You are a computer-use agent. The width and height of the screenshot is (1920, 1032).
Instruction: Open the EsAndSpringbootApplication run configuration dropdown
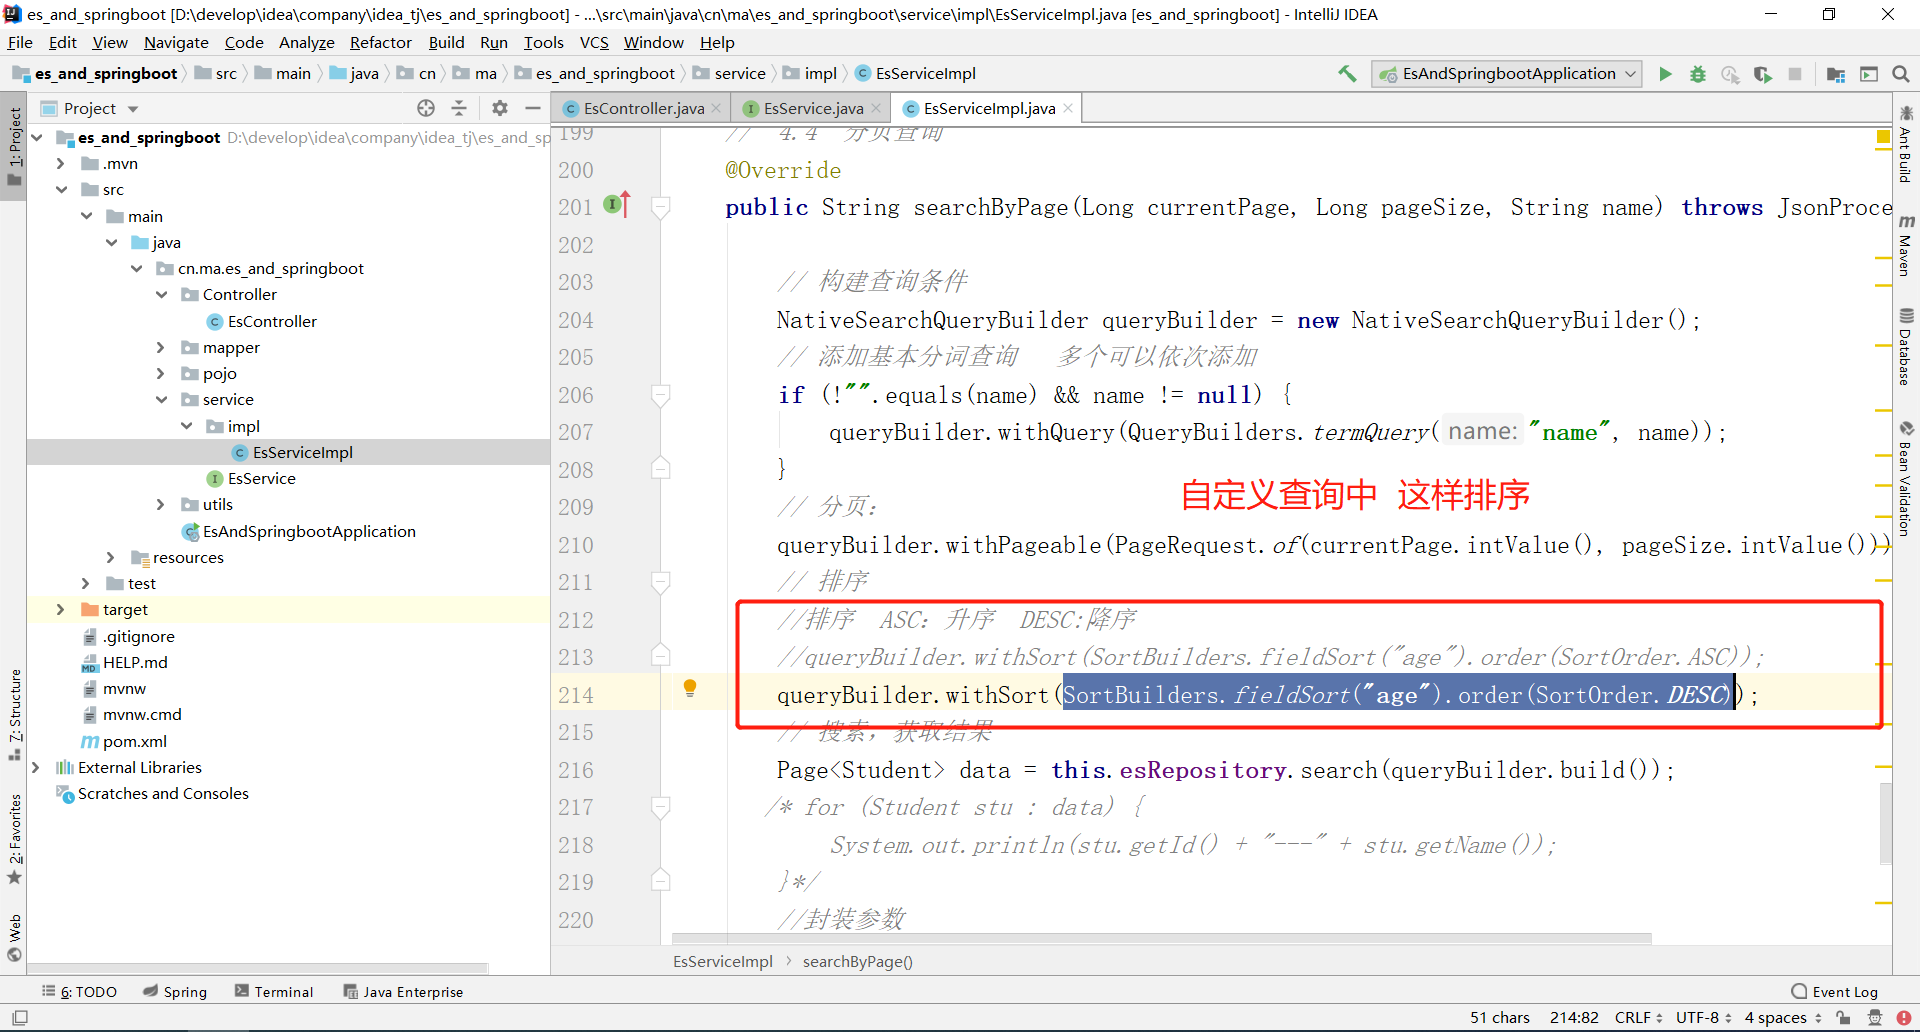click(x=1507, y=74)
